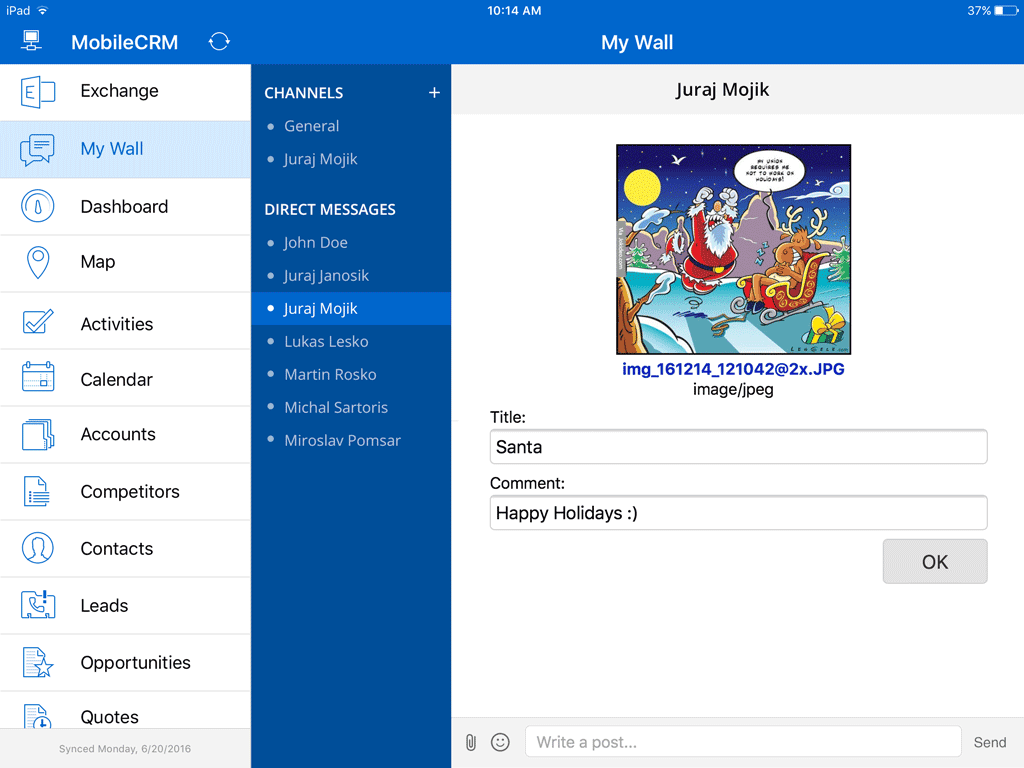
Task: Open direct message with John Doe
Action: point(315,242)
